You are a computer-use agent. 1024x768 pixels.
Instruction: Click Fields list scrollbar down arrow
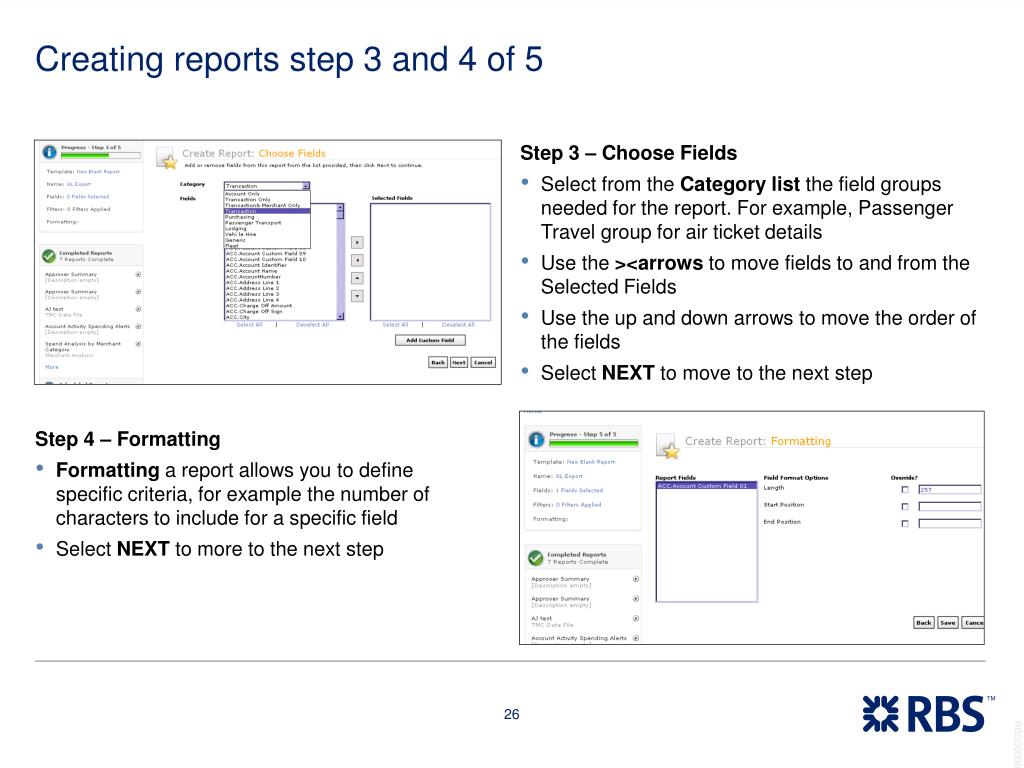(x=340, y=317)
